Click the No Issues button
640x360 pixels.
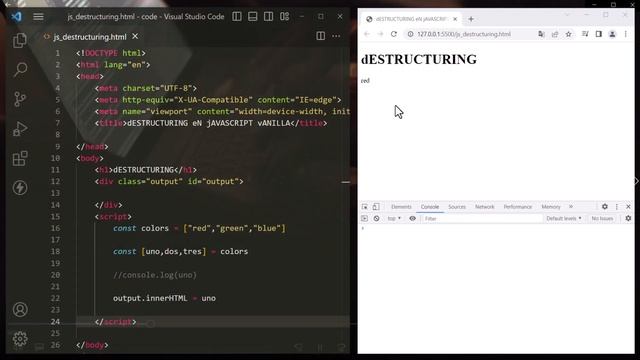[602, 219]
